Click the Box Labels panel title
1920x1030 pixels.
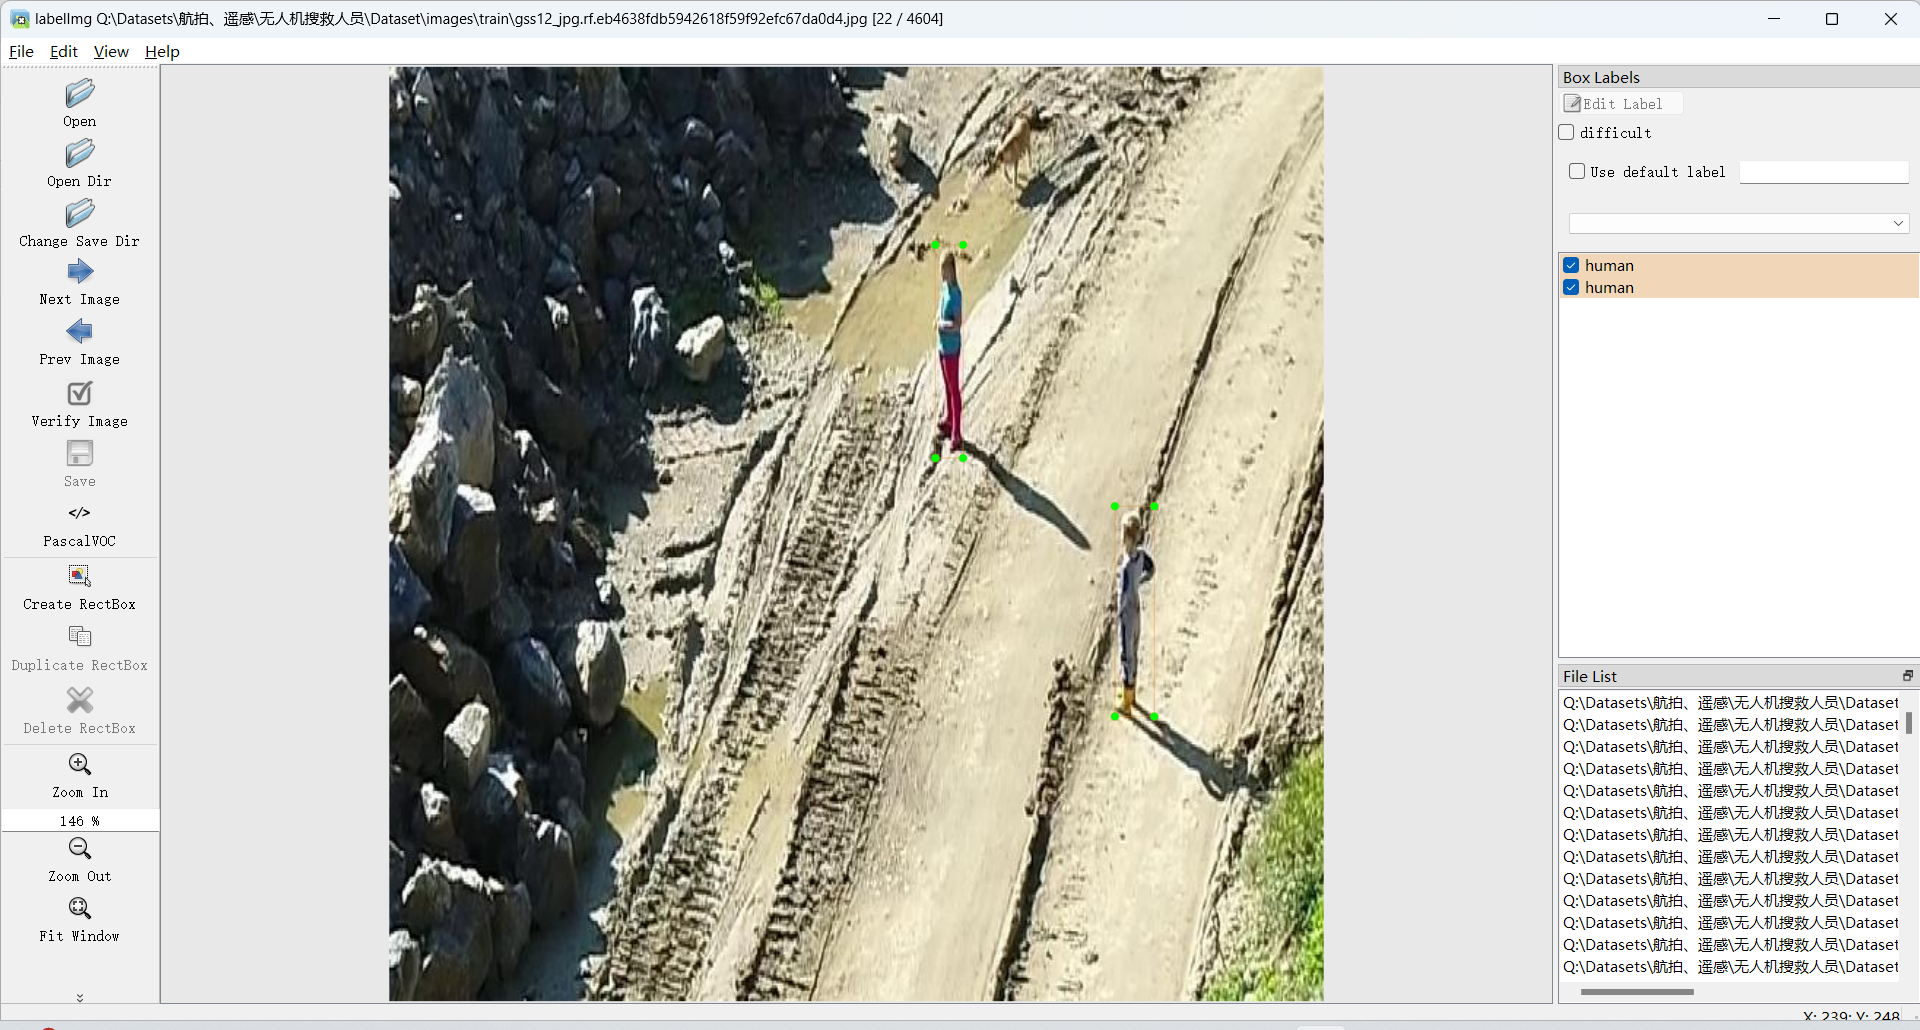click(1601, 77)
